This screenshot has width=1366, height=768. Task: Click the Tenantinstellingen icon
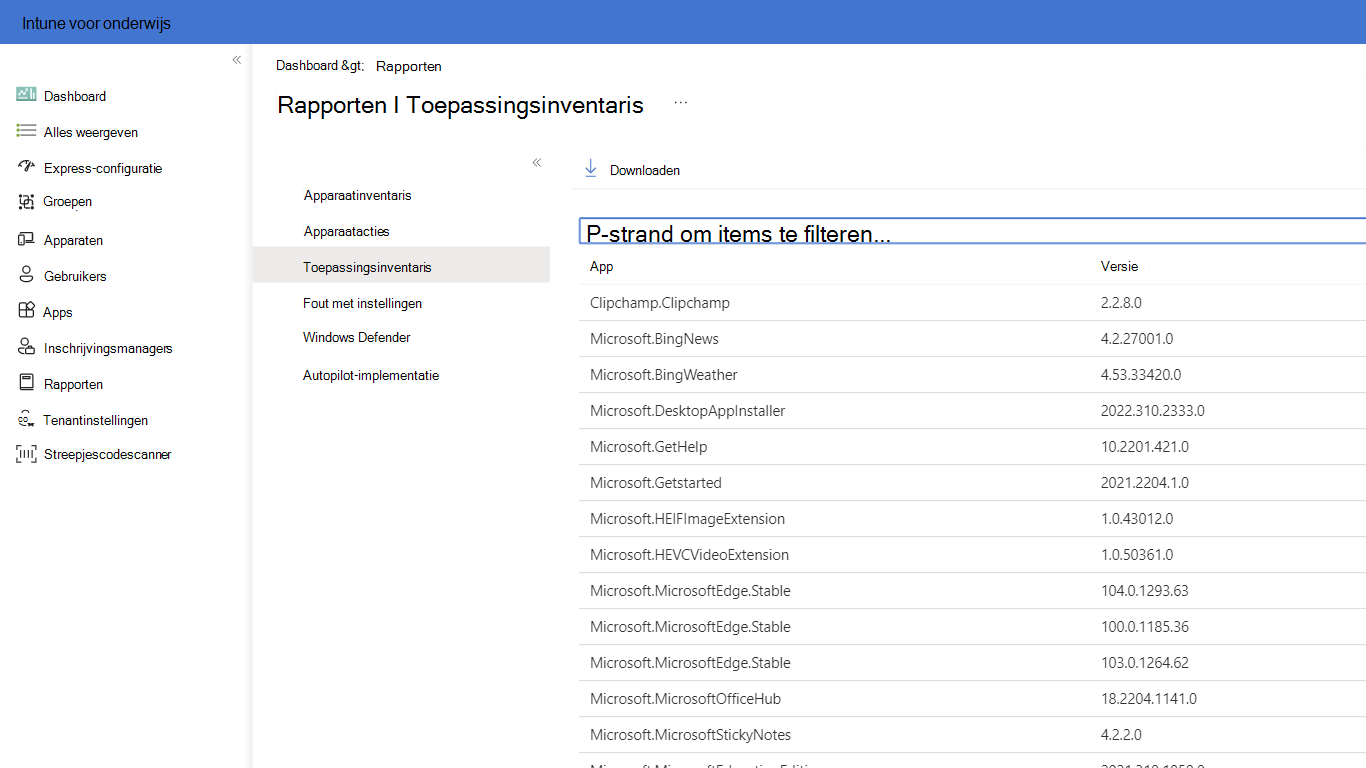pyautogui.click(x=26, y=420)
